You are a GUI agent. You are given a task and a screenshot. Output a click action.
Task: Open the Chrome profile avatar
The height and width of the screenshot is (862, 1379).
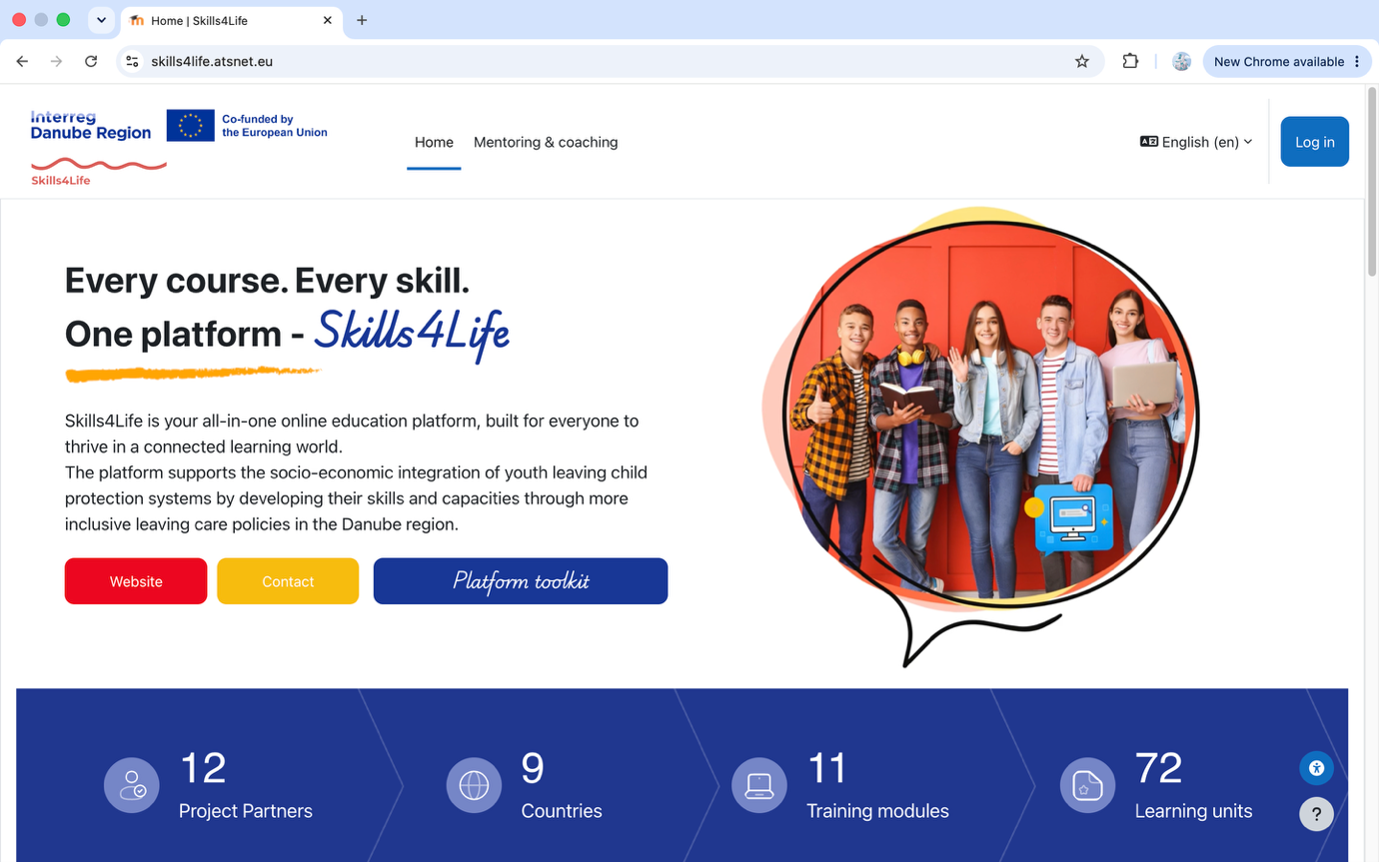[x=1181, y=61]
